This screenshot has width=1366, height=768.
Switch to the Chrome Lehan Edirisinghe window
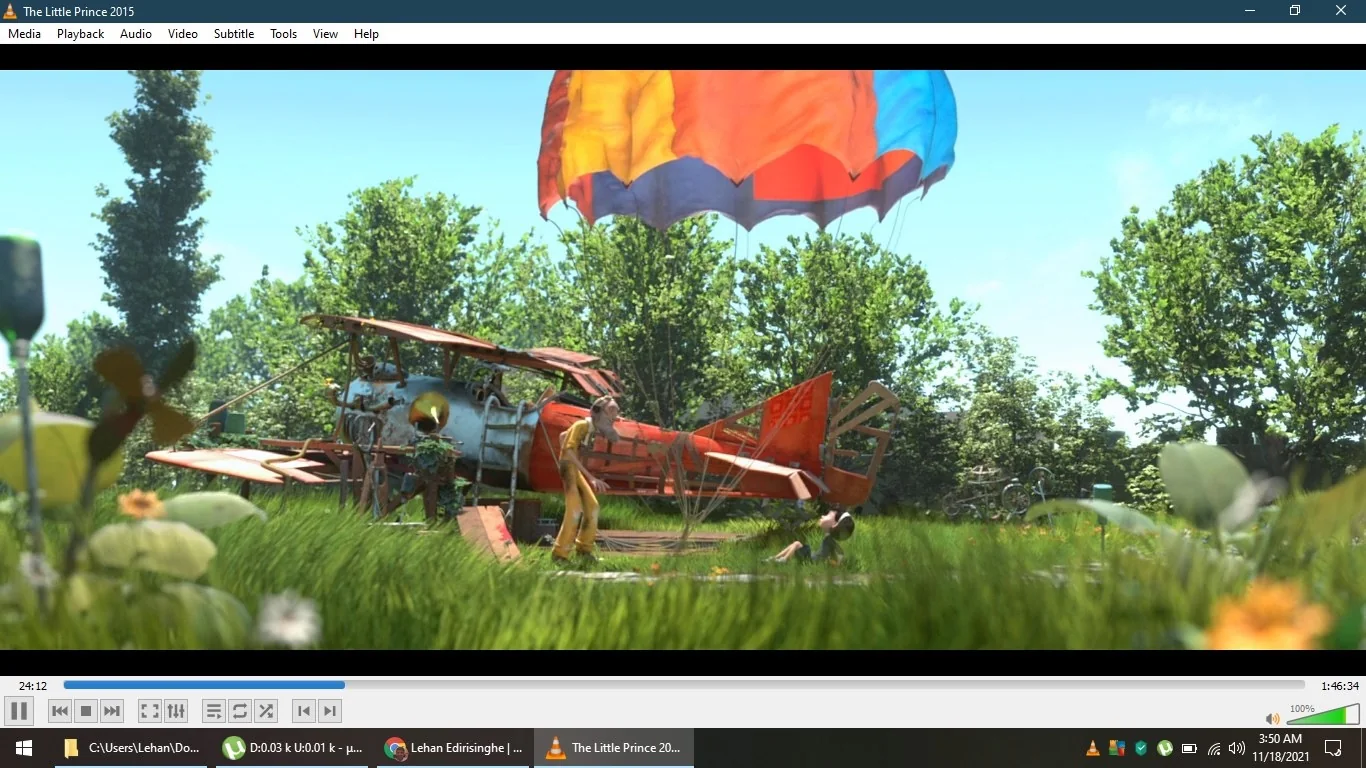454,748
